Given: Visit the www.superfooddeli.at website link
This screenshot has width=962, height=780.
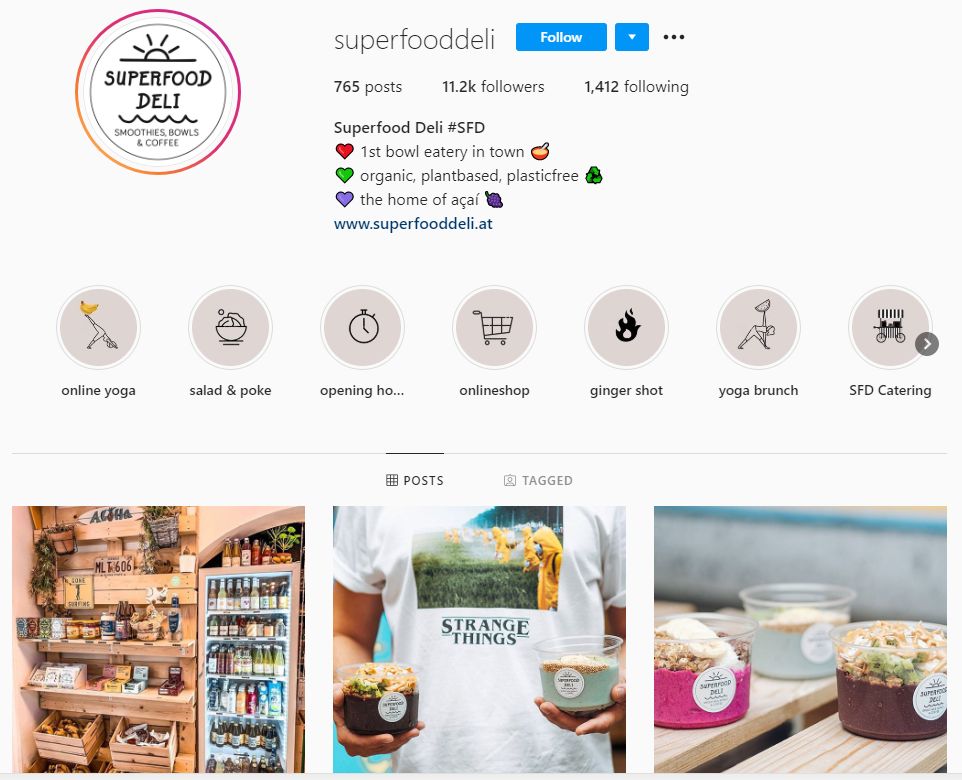Looking at the screenshot, I should tap(413, 223).
